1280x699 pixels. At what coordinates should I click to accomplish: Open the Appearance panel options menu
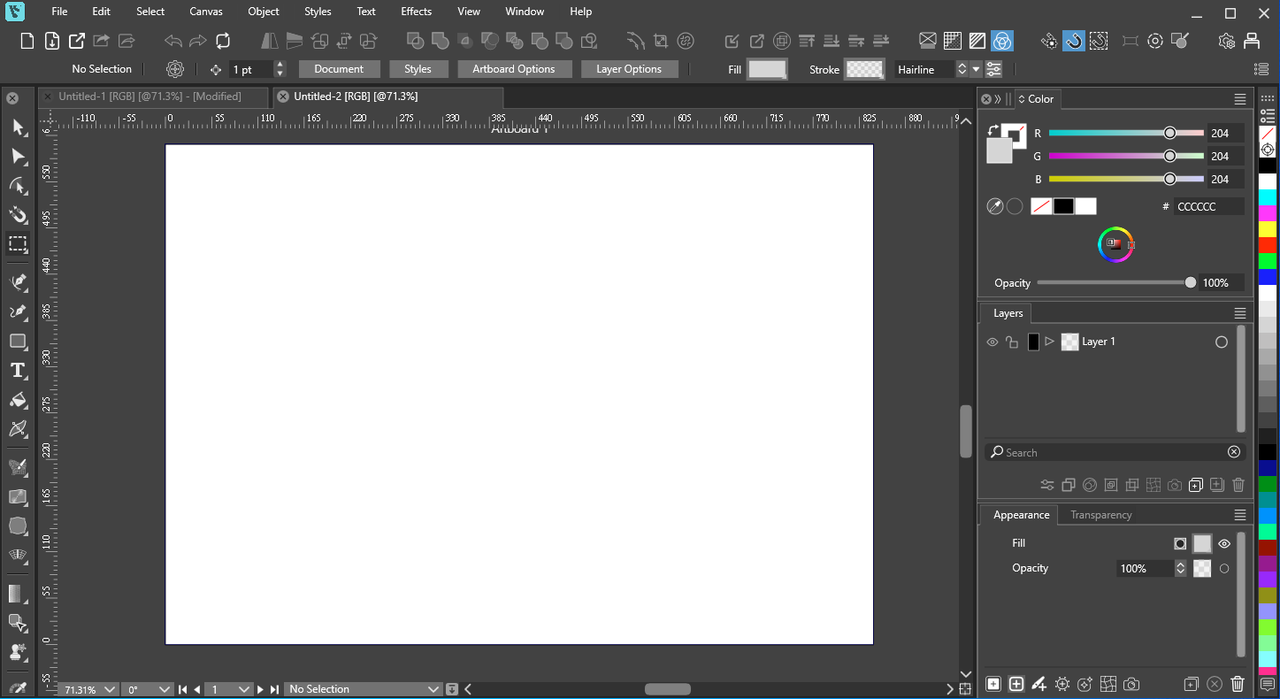point(1240,515)
